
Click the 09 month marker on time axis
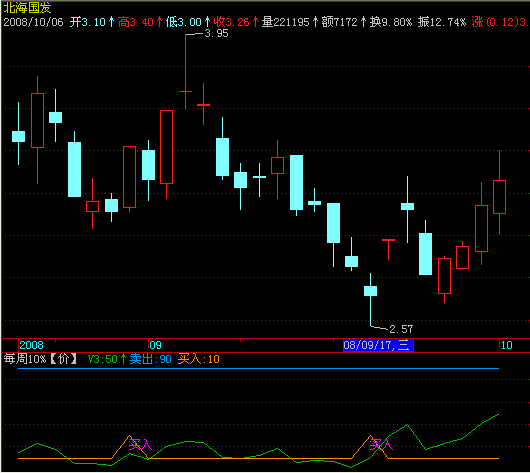(155, 345)
